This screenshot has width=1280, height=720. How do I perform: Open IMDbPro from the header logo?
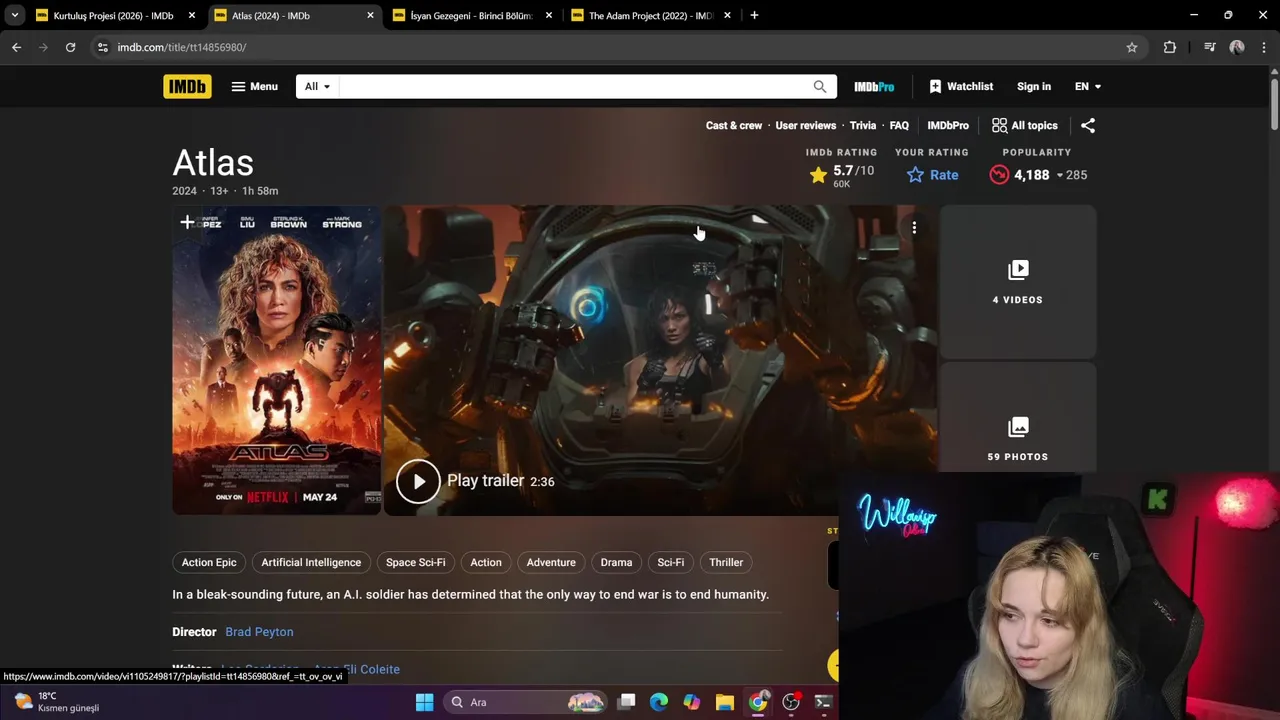[x=874, y=87]
